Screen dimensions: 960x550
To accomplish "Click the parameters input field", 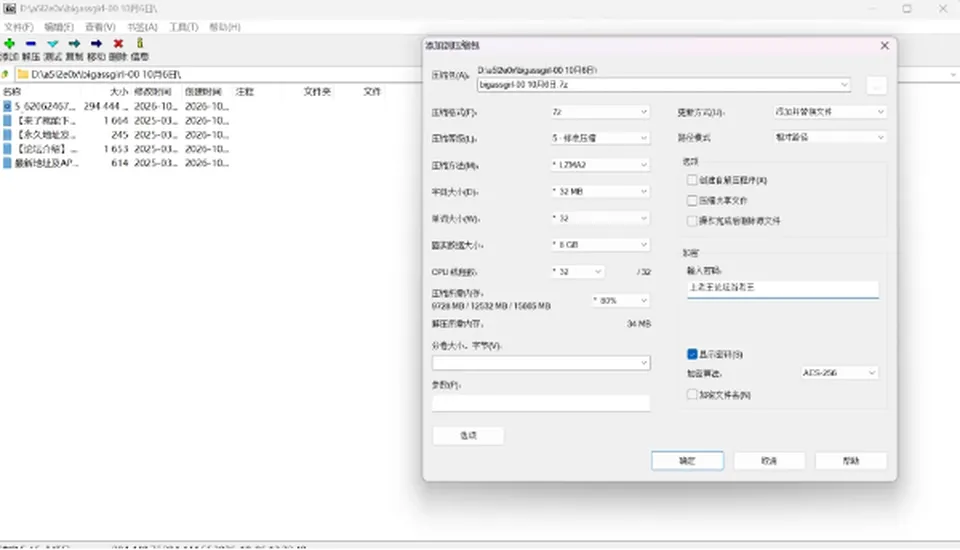I will tap(541, 402).
